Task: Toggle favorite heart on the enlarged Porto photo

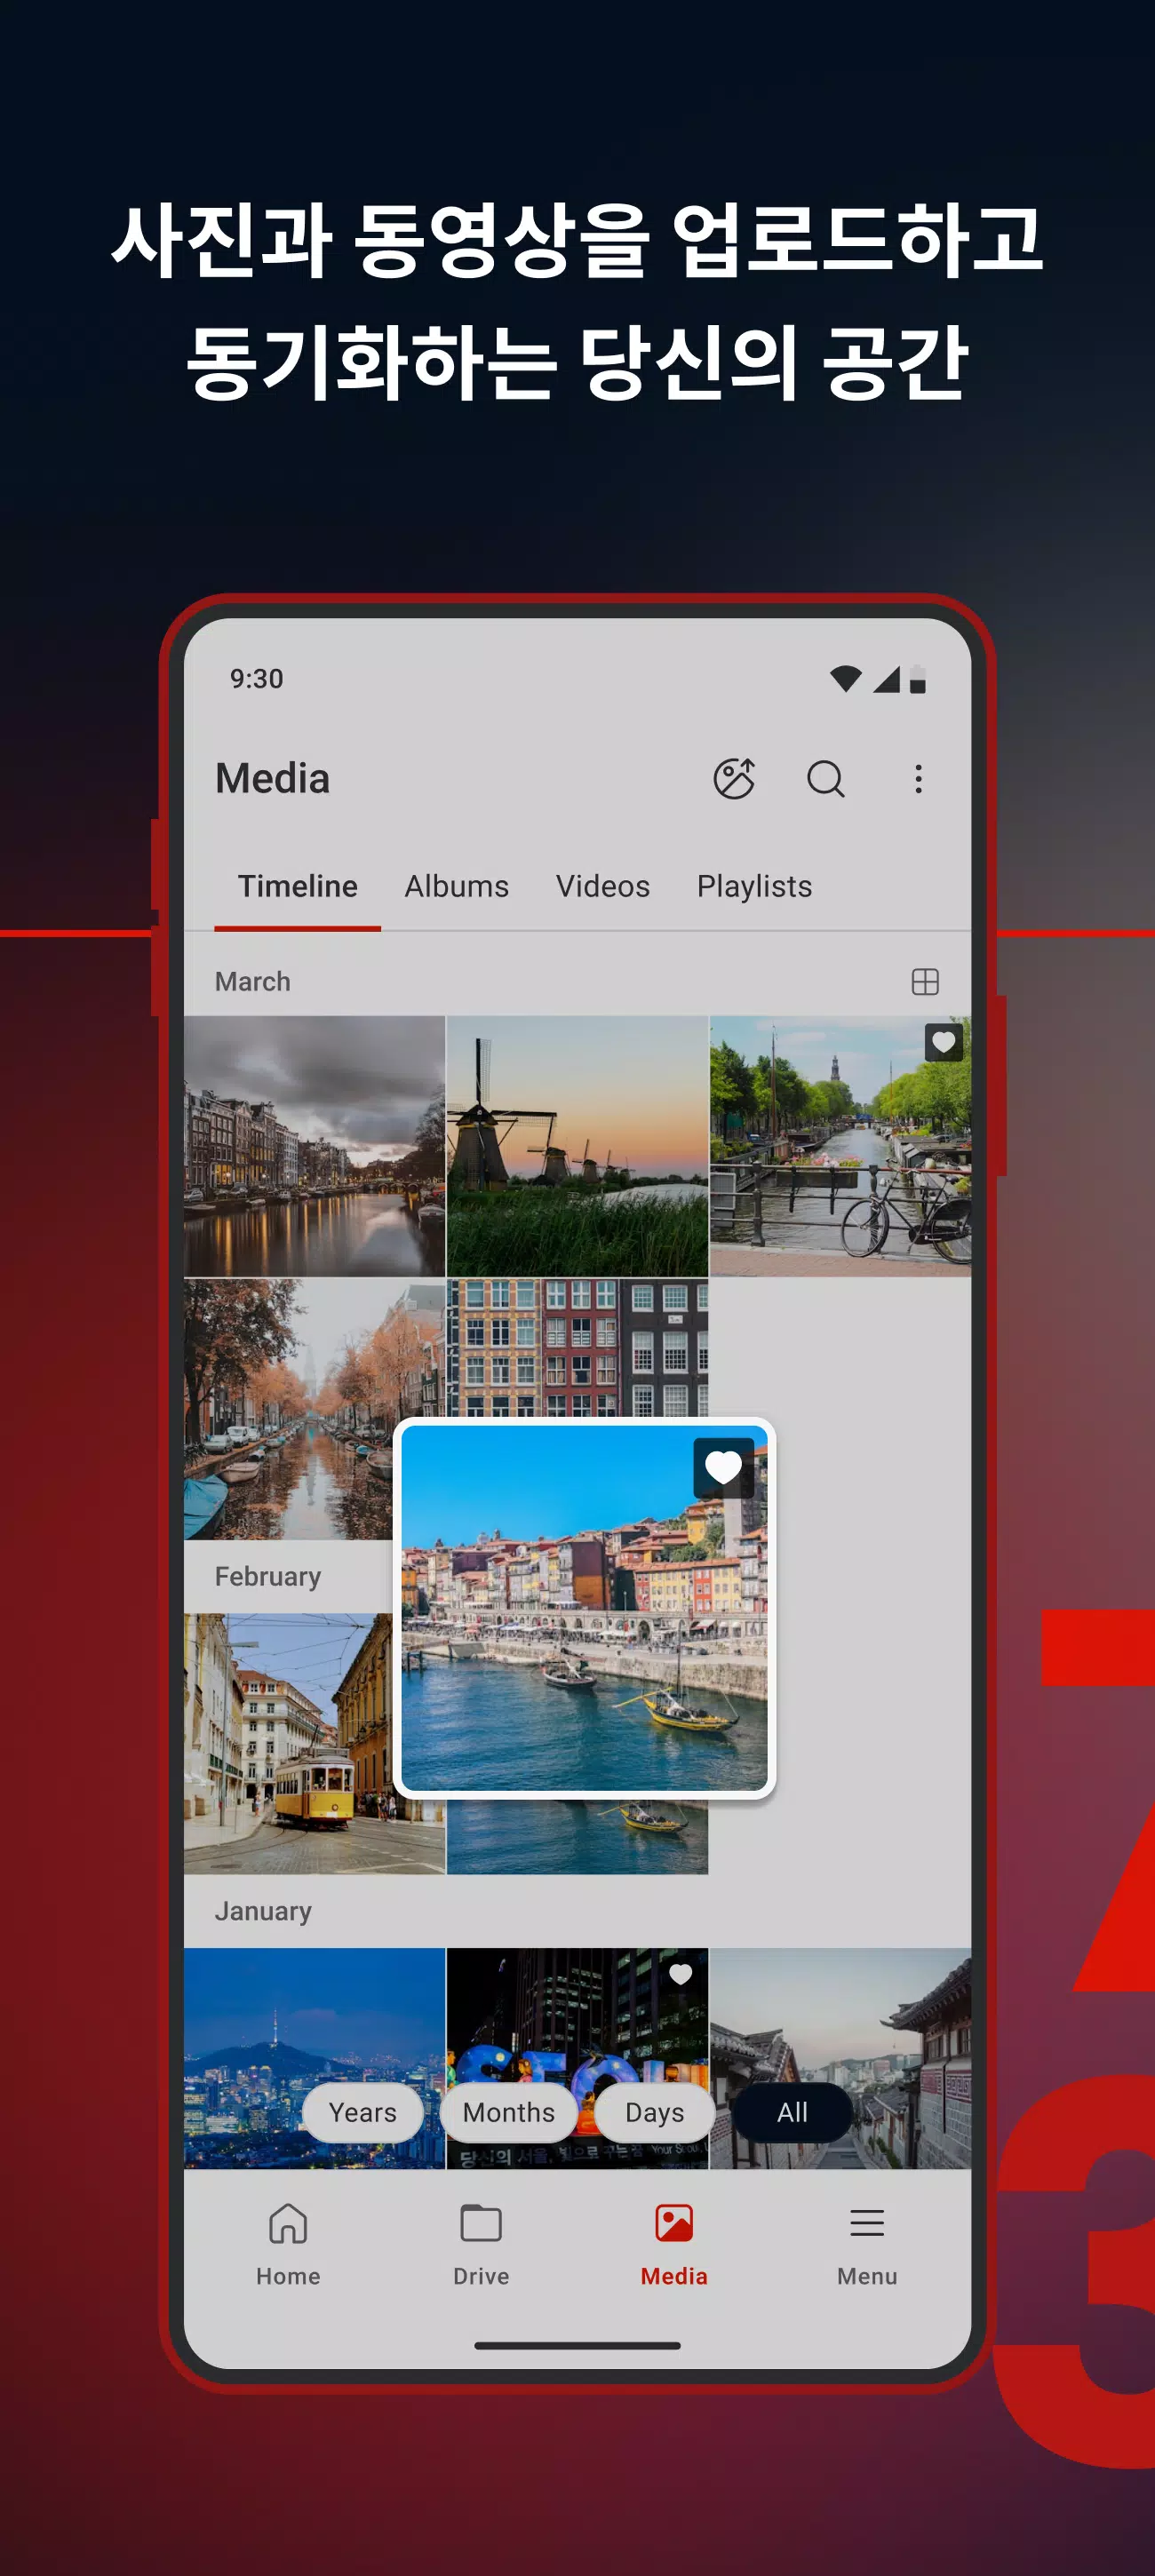Action: (x=723, y=1467)
